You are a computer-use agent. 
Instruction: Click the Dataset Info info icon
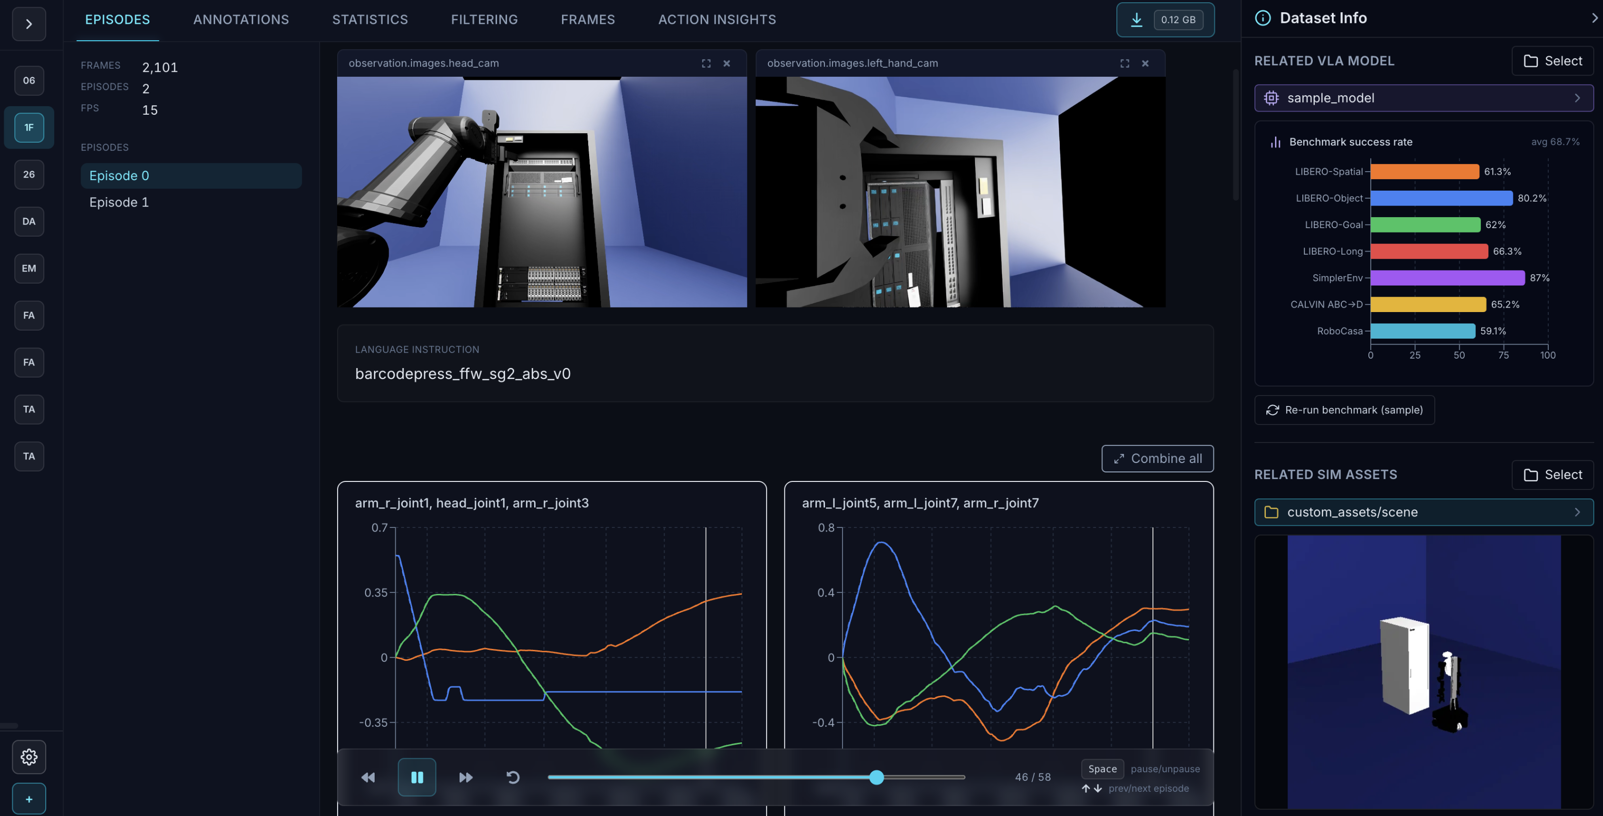coord(1263,18)
